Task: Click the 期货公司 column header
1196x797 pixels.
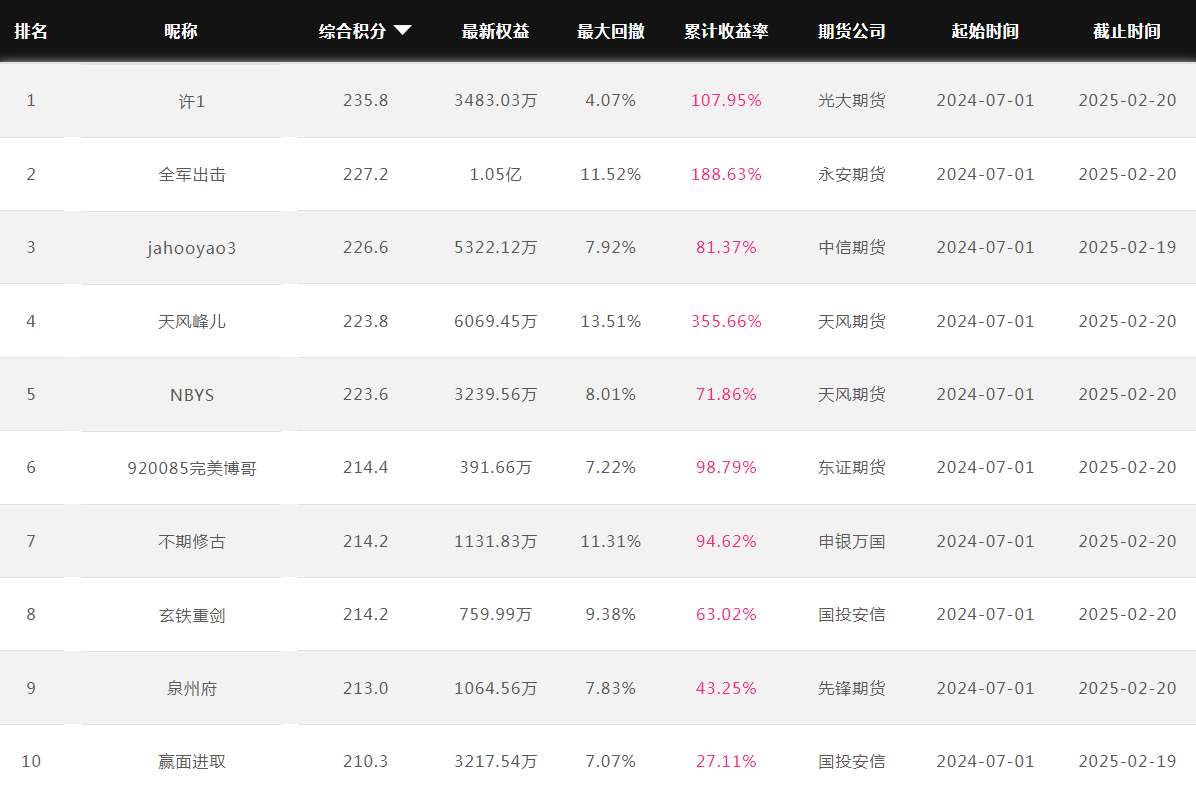Action: coord(852,31)
